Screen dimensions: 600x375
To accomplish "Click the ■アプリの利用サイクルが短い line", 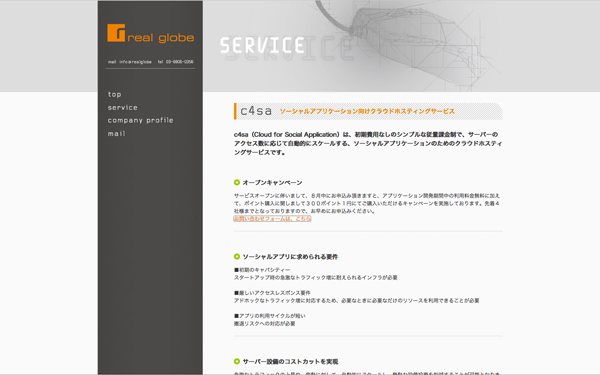I will (270, 316).
